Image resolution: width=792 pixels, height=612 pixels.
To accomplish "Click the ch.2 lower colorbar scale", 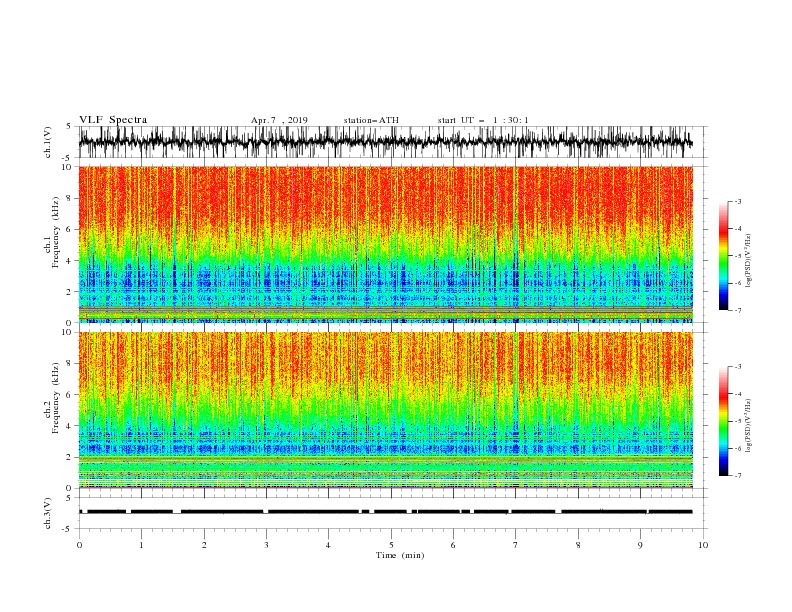I will [723, 421].
